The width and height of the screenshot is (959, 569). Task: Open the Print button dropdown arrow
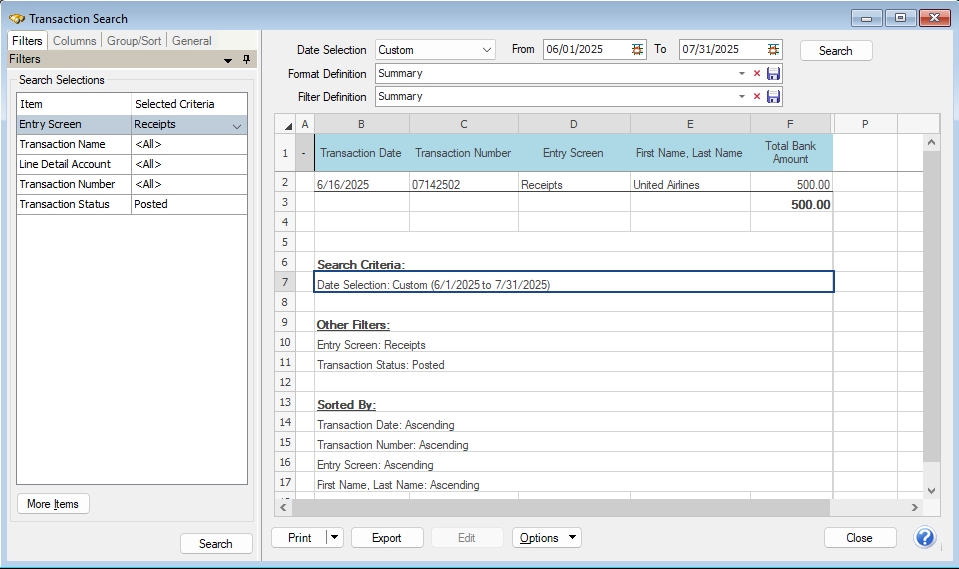coord(334,538)
